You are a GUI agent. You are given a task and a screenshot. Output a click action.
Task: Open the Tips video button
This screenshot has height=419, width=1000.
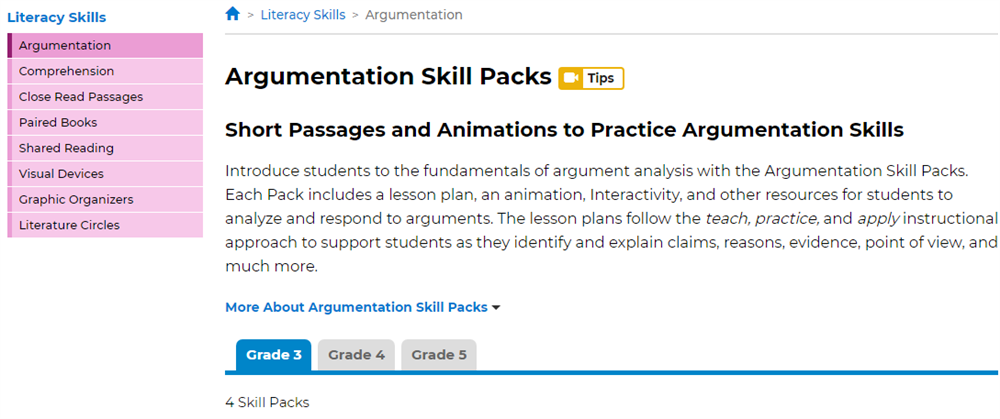coord(591,78)
